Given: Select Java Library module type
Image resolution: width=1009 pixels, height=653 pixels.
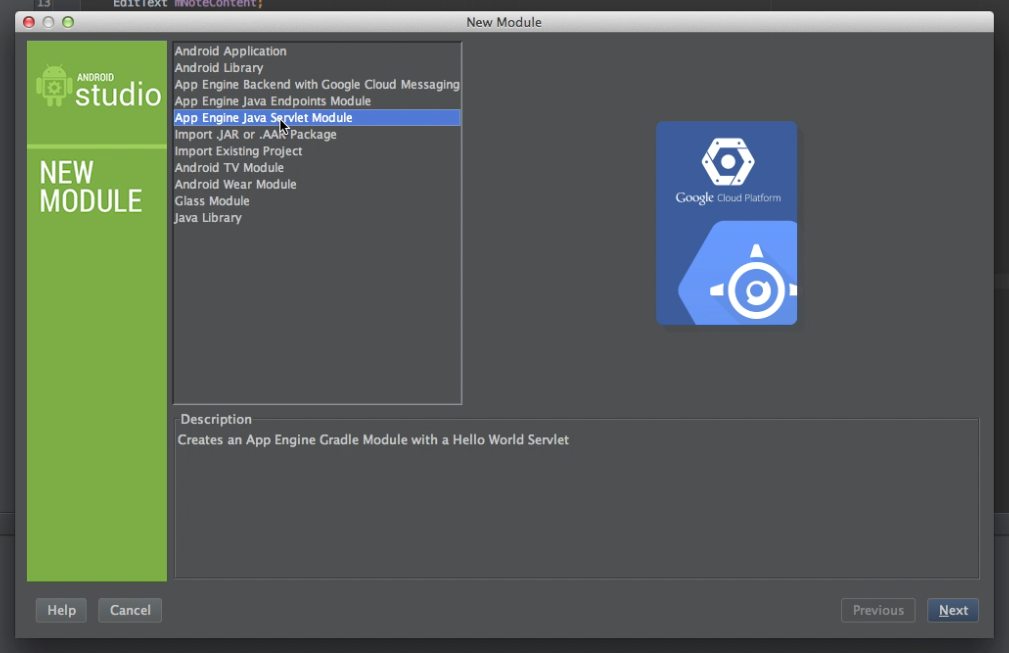Looking at the screenshot, I should (x=317, y=218).
